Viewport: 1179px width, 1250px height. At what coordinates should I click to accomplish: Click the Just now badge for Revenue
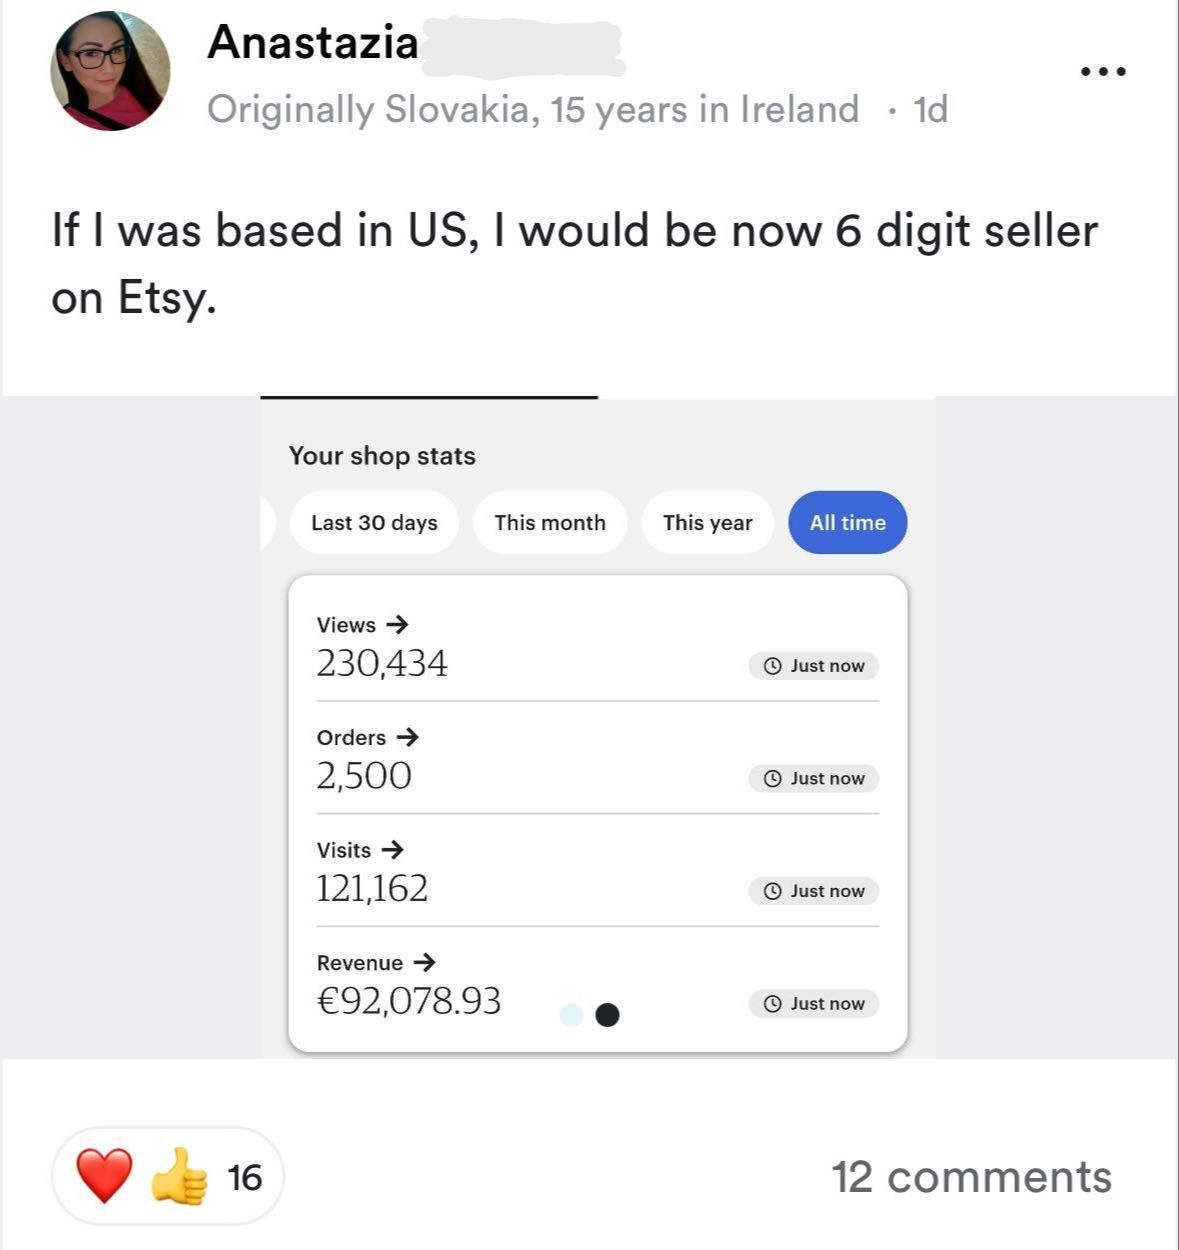click(813, 1004)
